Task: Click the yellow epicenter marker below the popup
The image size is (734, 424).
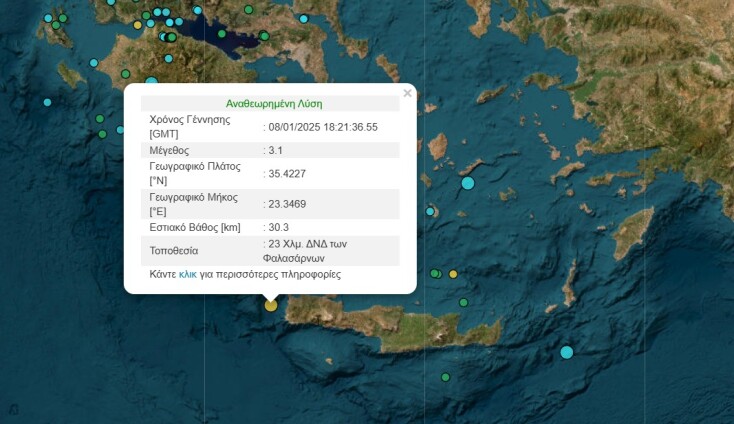Action: pyautogui.click(x=270, y=305)
